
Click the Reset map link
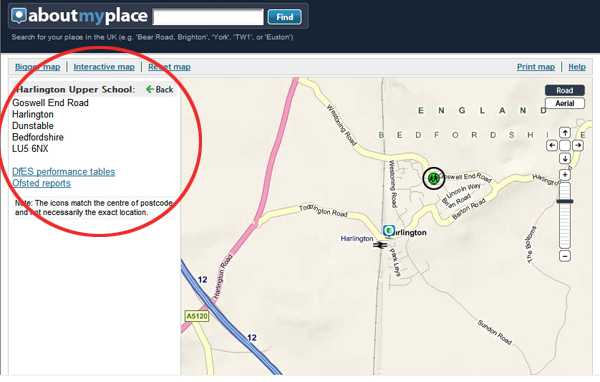[169, 67]
